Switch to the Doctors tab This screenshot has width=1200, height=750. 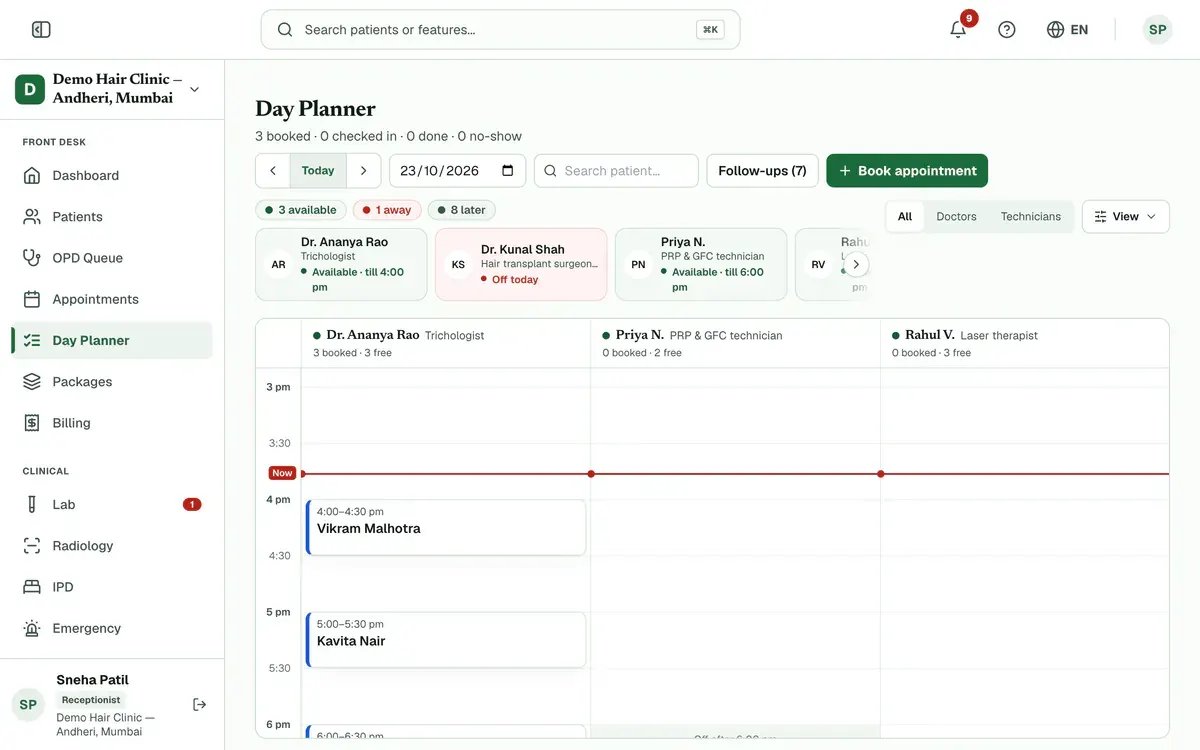(956, 217)
